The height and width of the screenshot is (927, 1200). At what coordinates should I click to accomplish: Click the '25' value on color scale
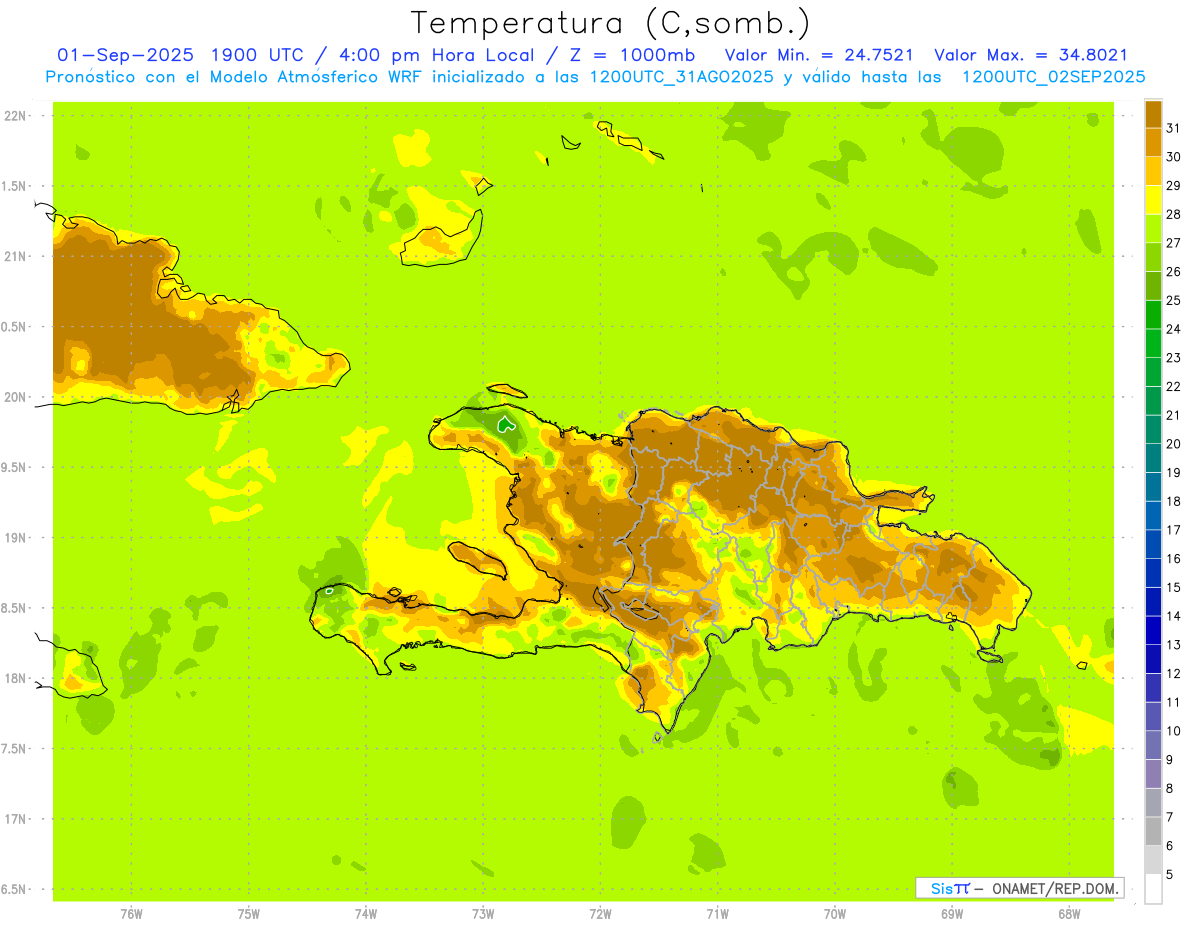tap(1174, 300)
